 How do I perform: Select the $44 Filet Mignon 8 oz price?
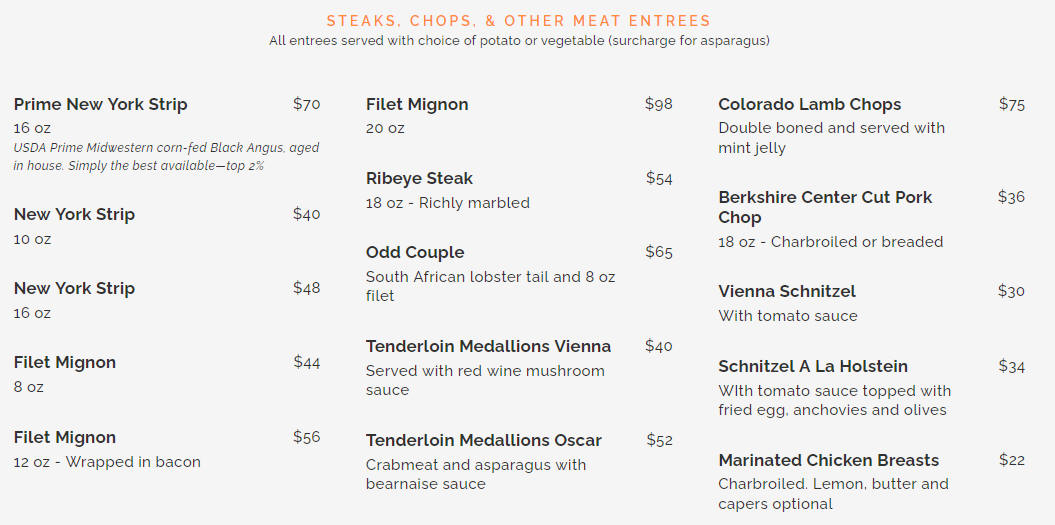click(307, 362)
